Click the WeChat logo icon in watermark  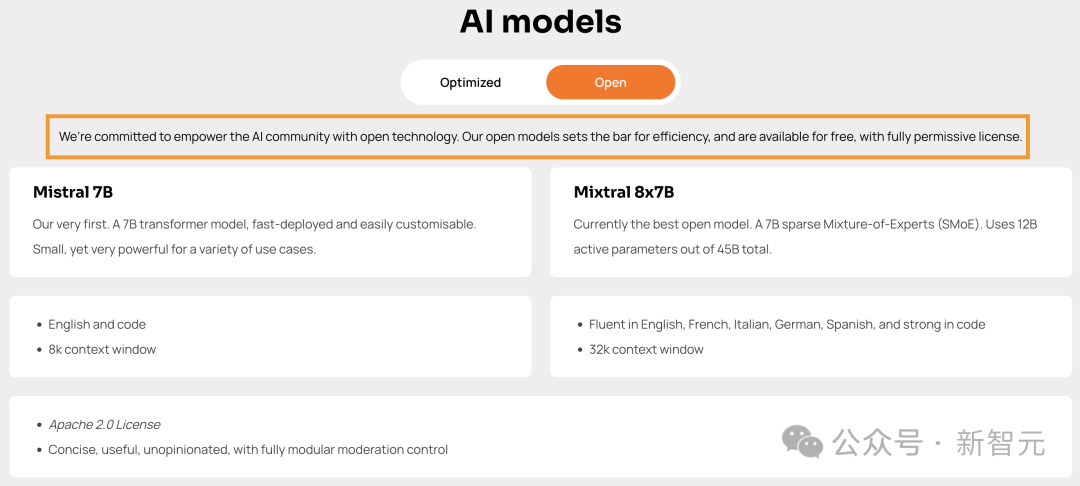pos(802,441)
